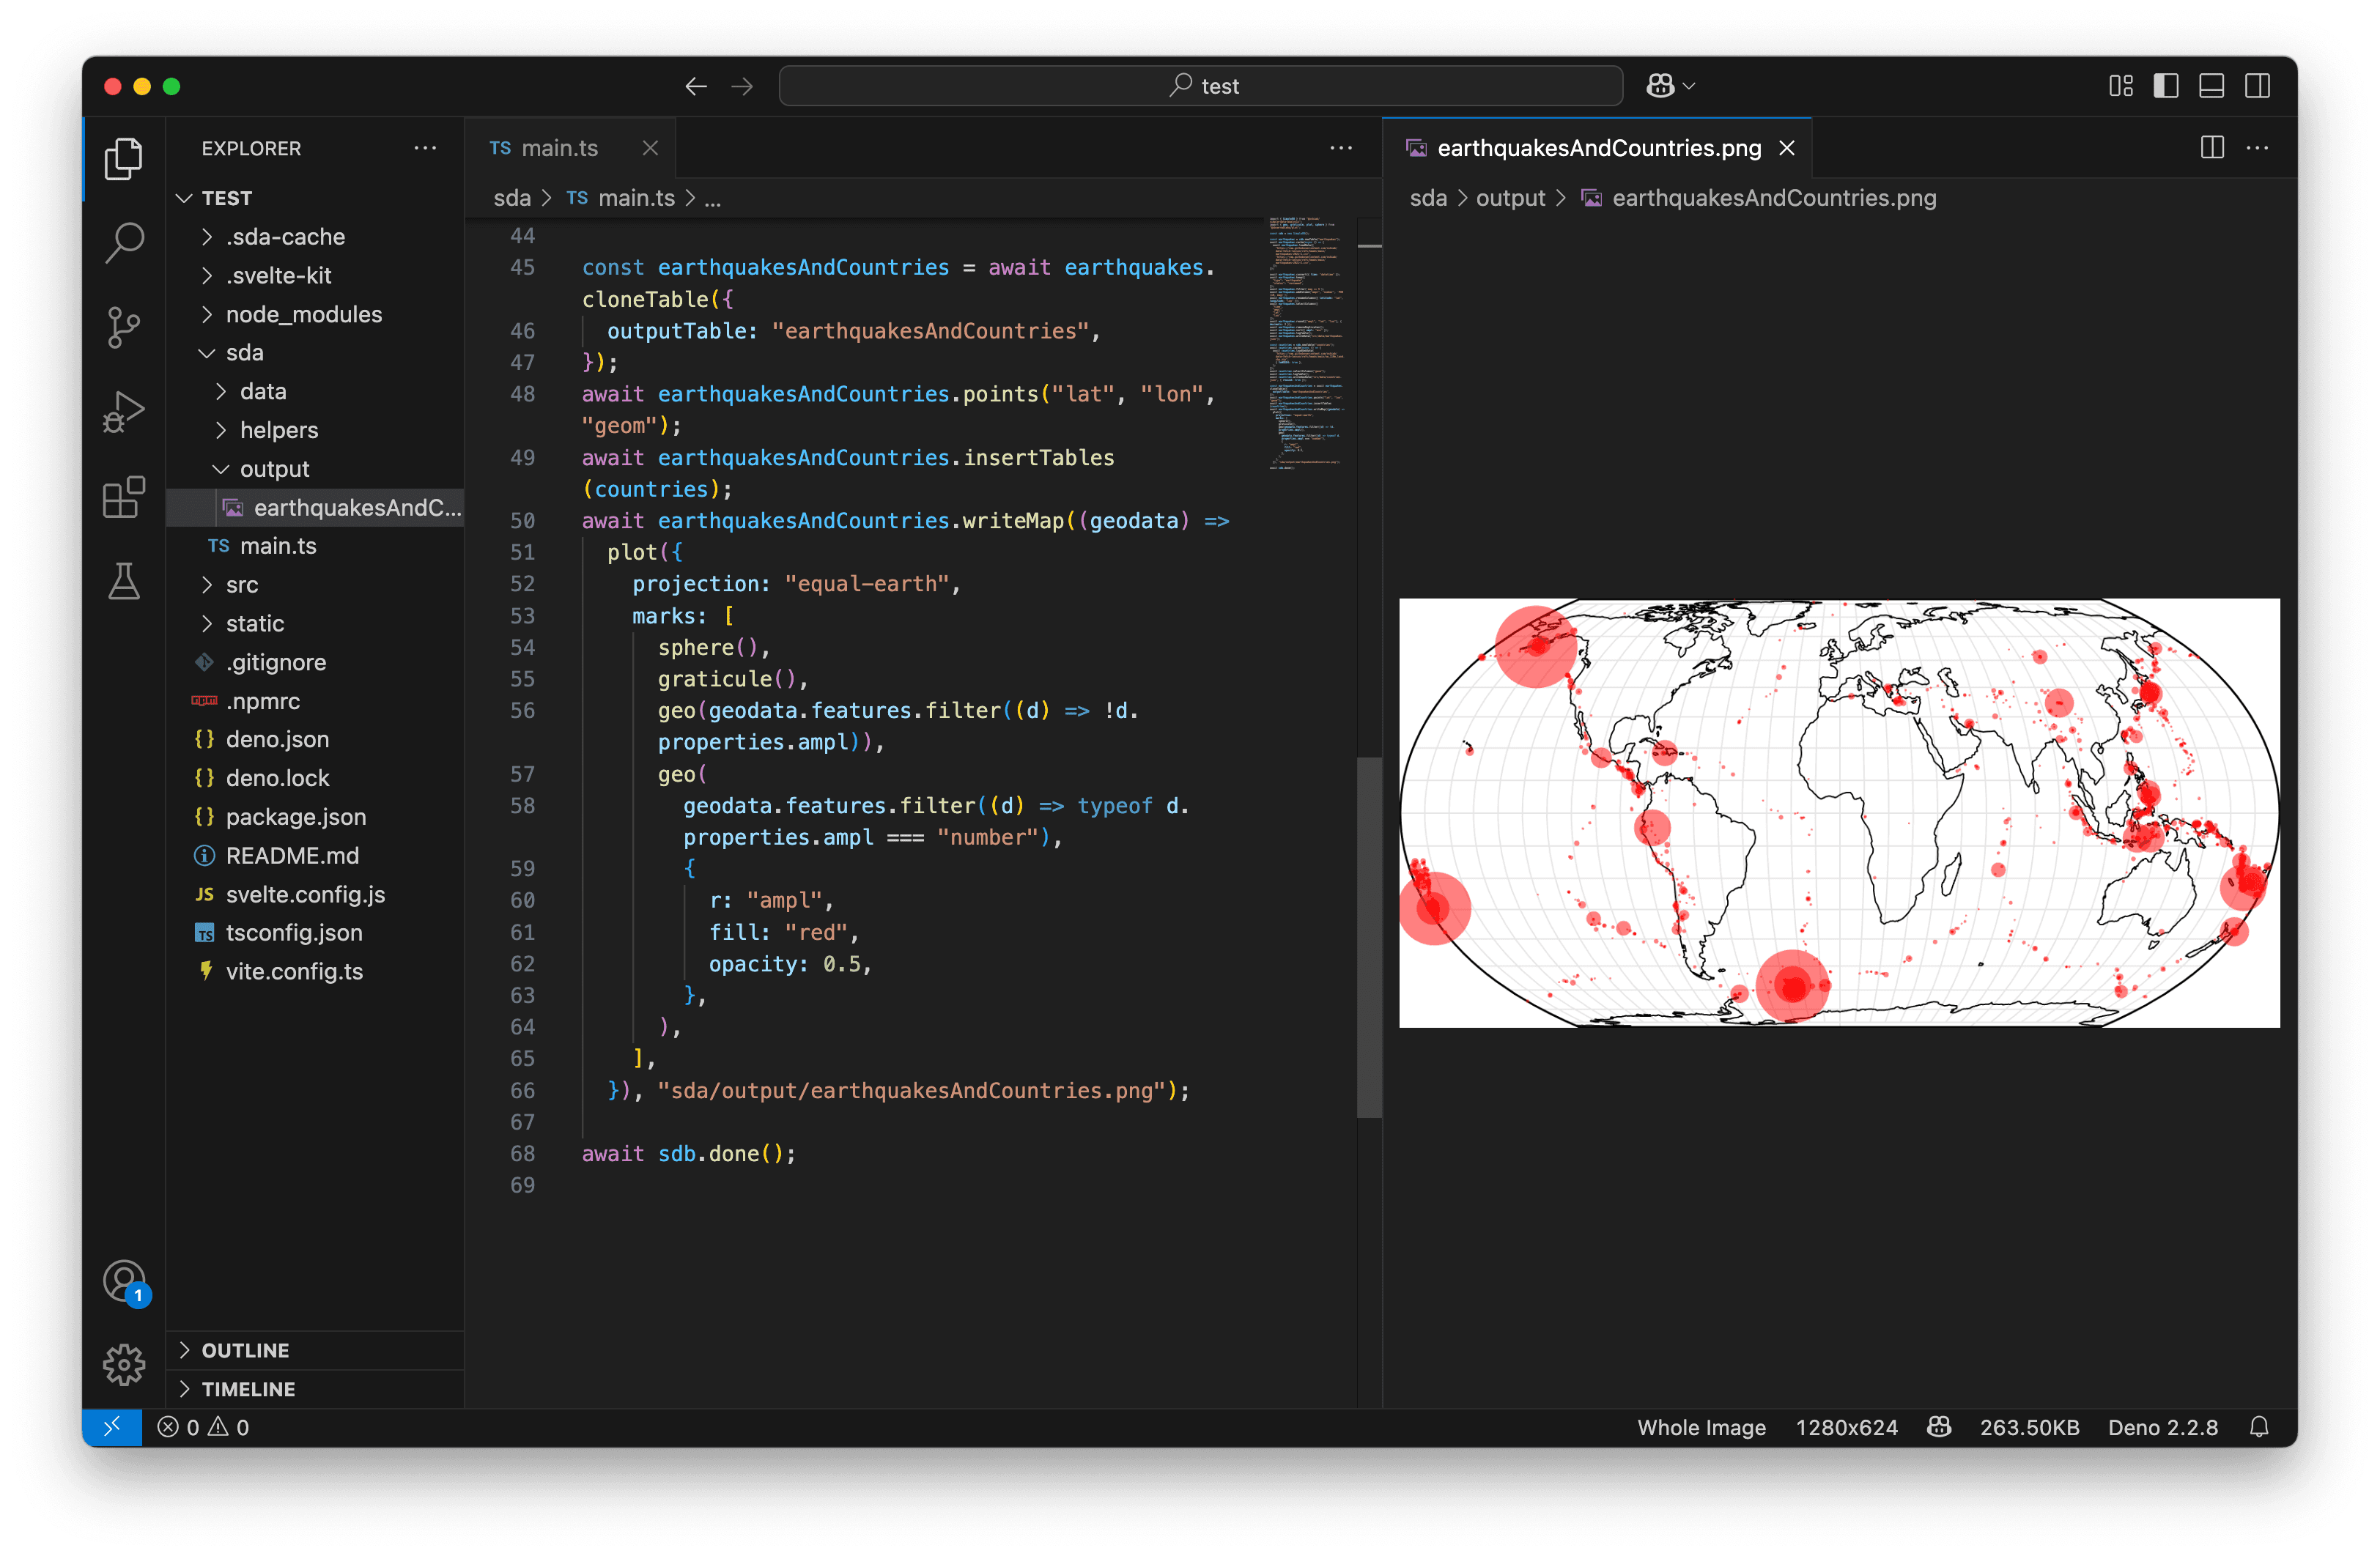The height and width of the screenshot is (1556, 2380).
Task: Open the Copilot menu in title bar
Action: [1670, 86]
